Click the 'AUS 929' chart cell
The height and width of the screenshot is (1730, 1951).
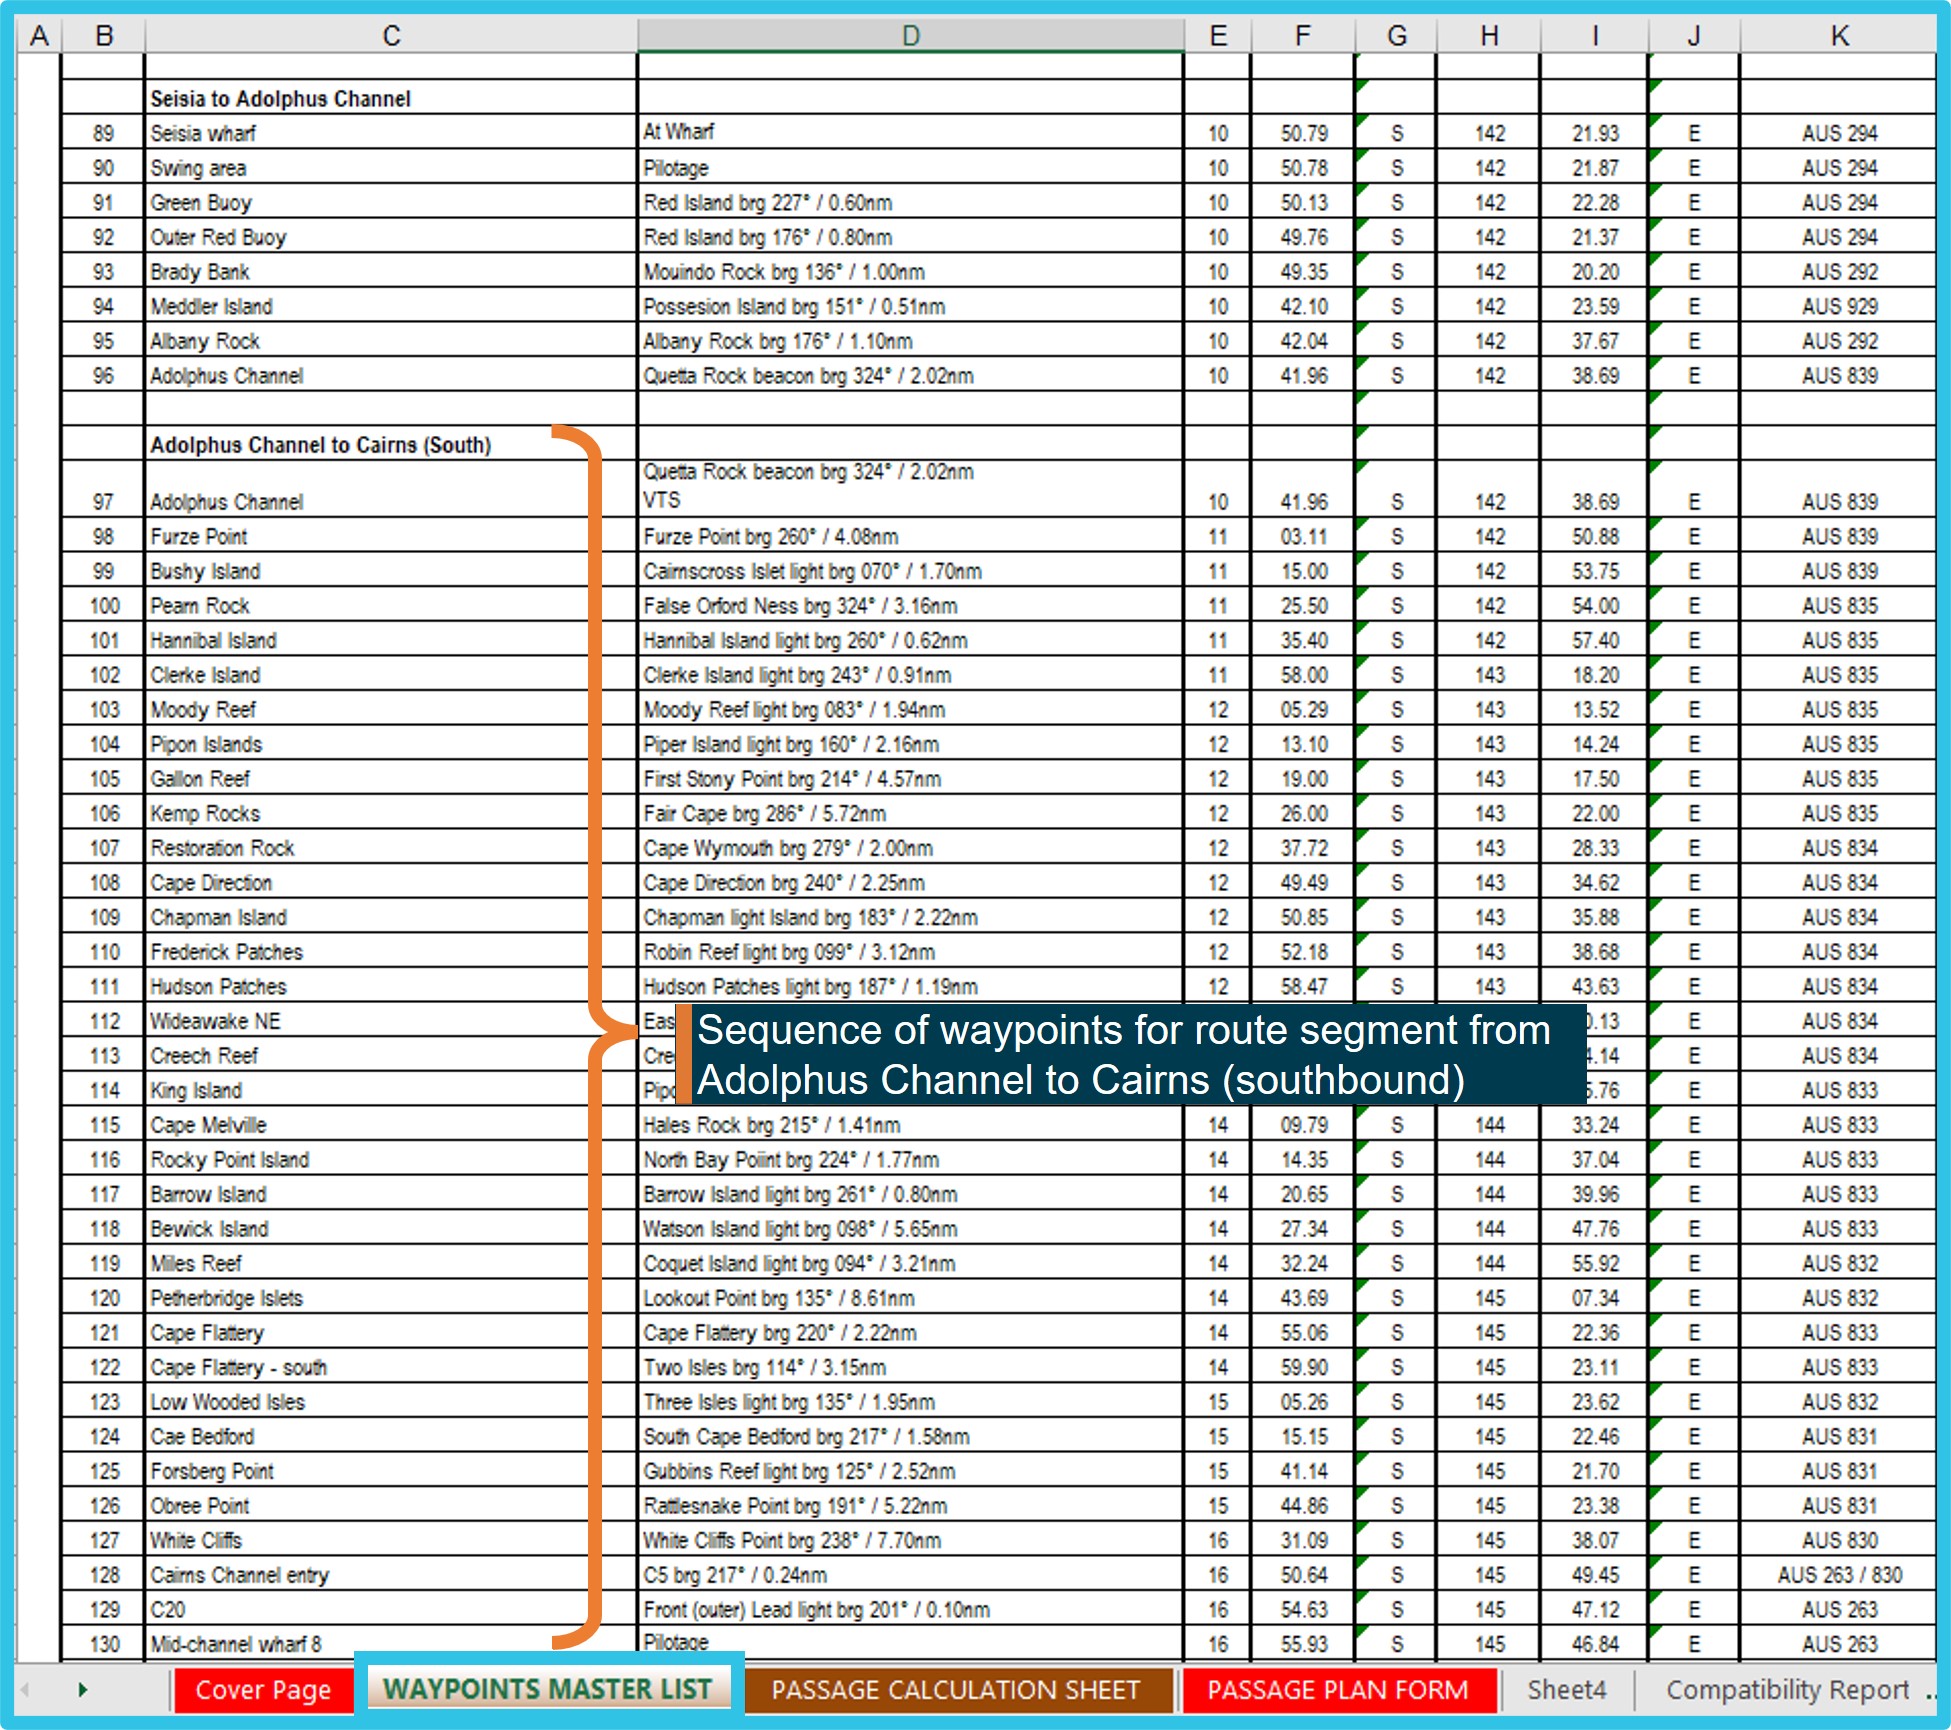pyautogui.click(x=1839, y=306)
